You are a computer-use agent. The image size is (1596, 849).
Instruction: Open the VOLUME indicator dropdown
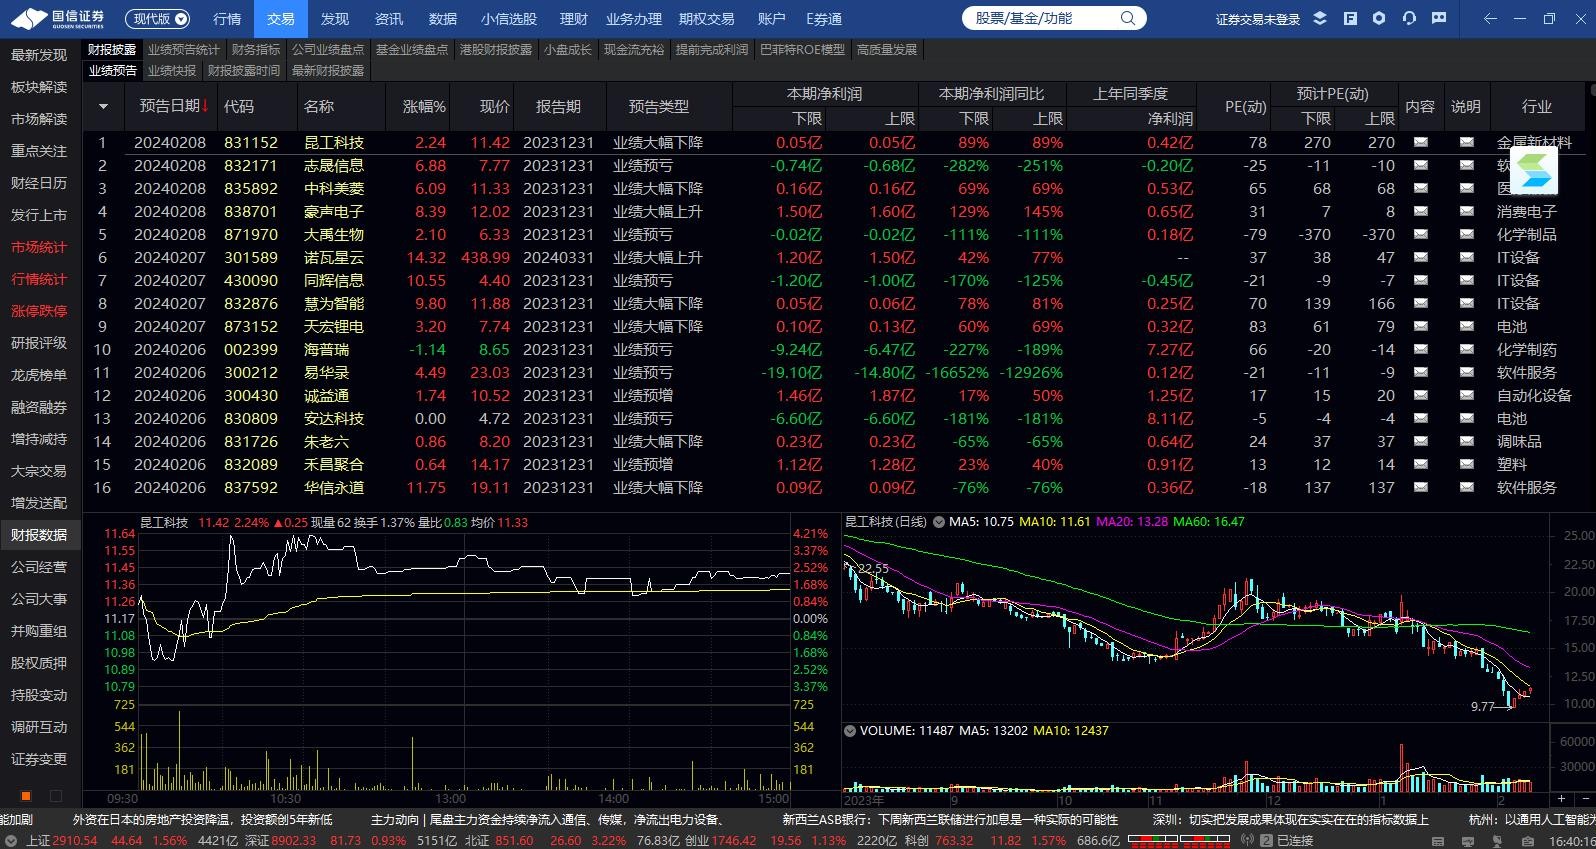pos(850,731)
